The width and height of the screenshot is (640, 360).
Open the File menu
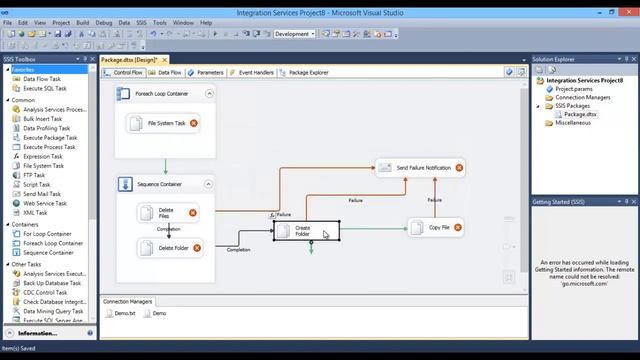[7, 23]
